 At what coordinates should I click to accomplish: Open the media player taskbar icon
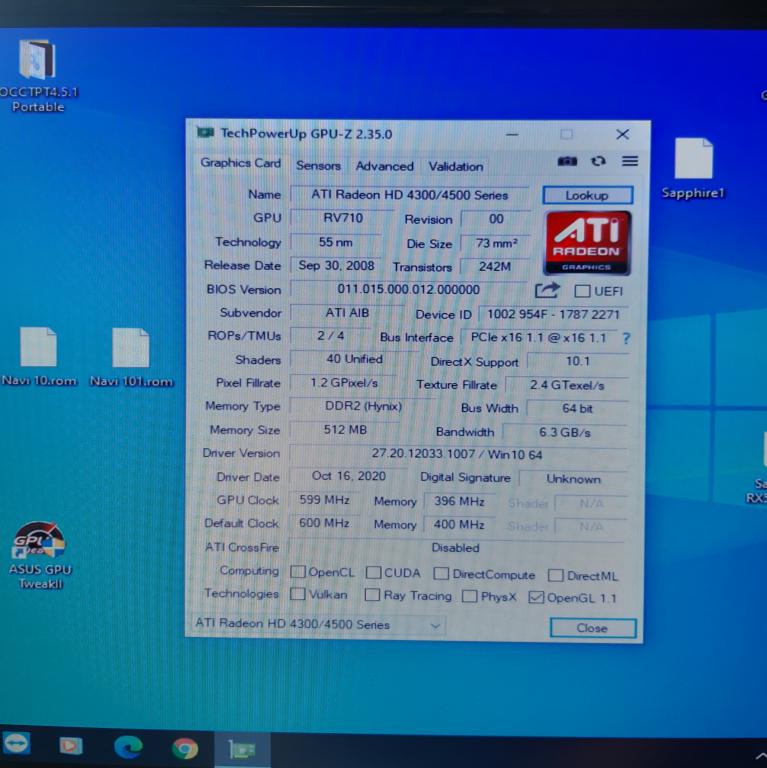tap(71, 746)
